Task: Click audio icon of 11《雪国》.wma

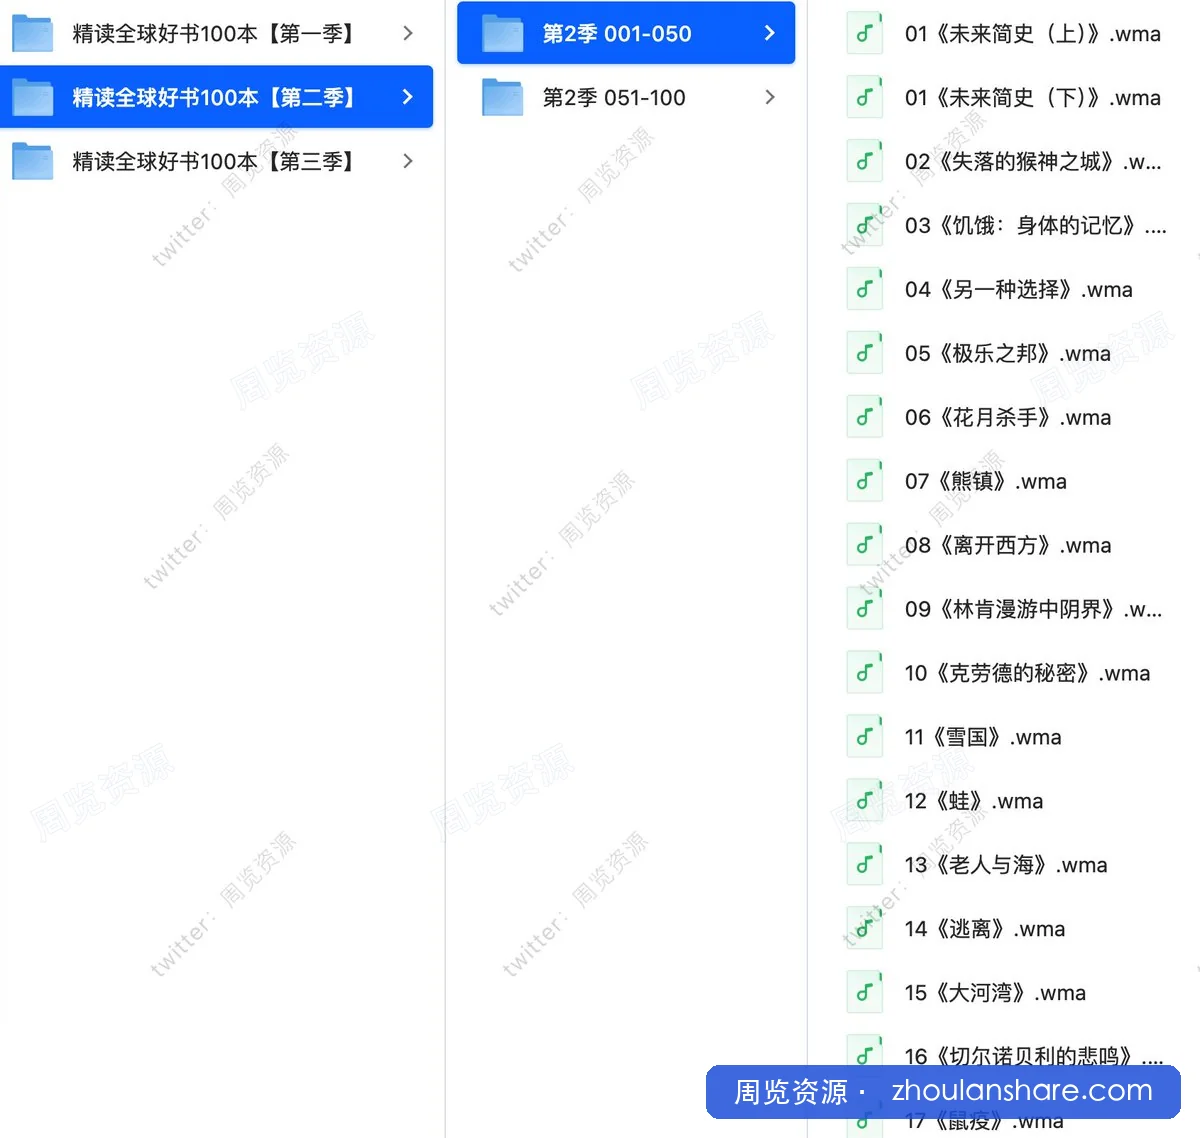Action: click(864, 737)
